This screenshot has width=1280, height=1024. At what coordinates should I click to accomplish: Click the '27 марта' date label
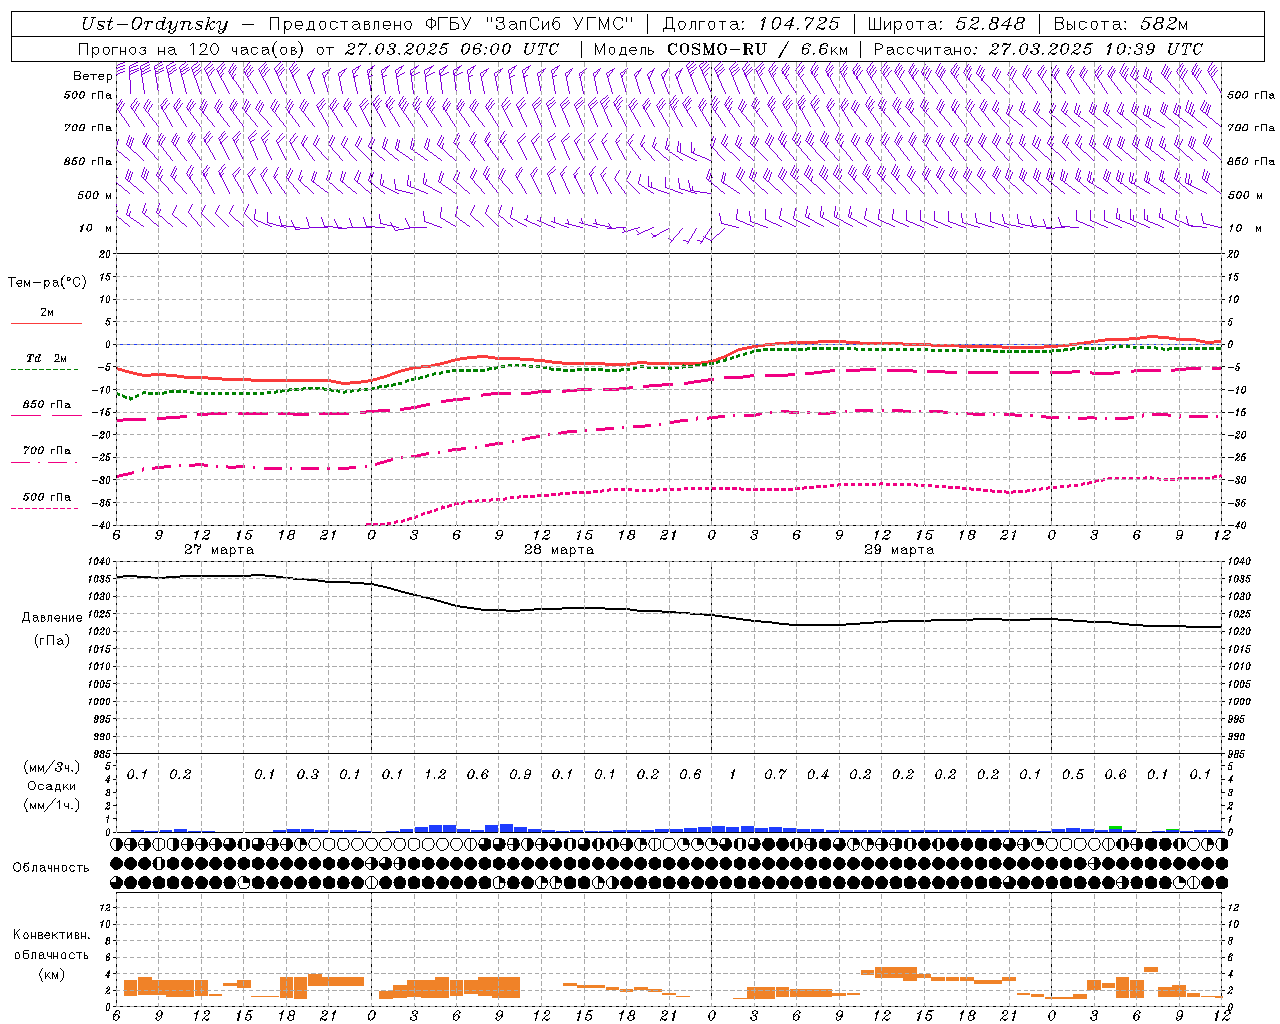pos(219,550)
